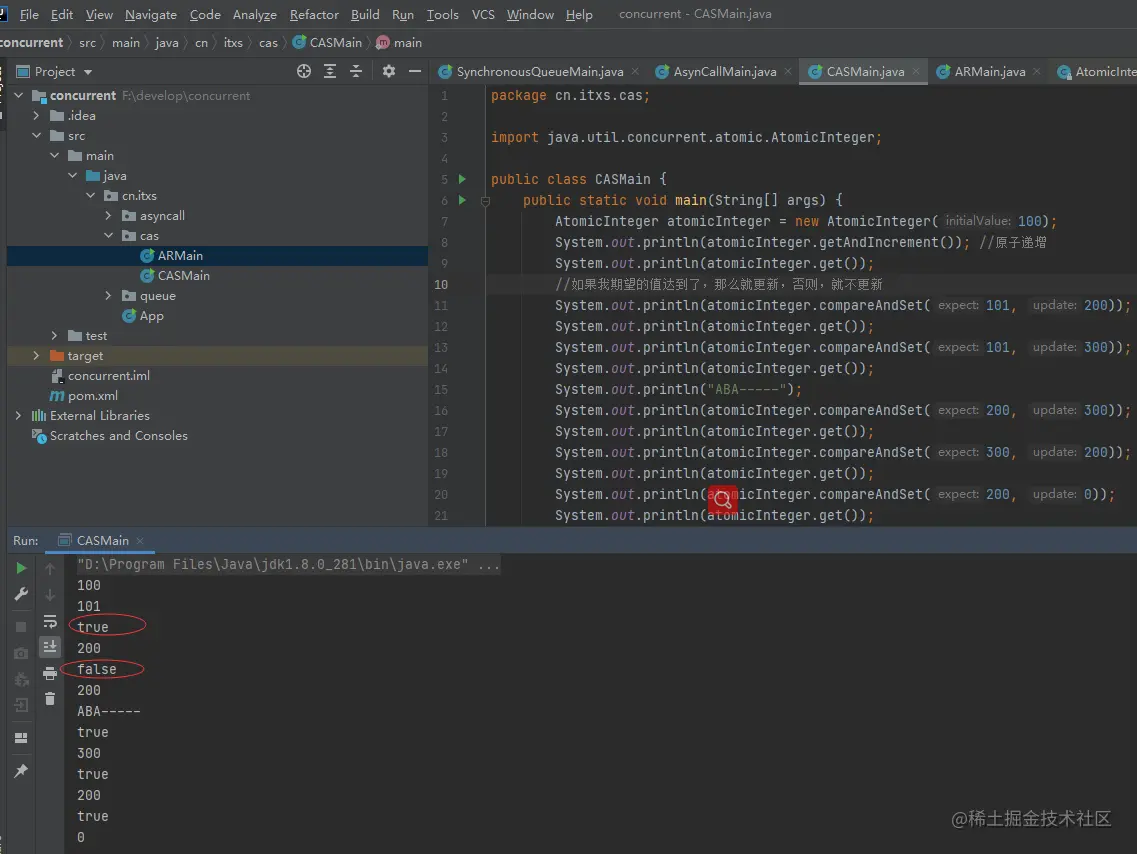Click the Locate/Select Opened File target icon
This screenshot has width=1137, height=854.
[x=304, y=71]
